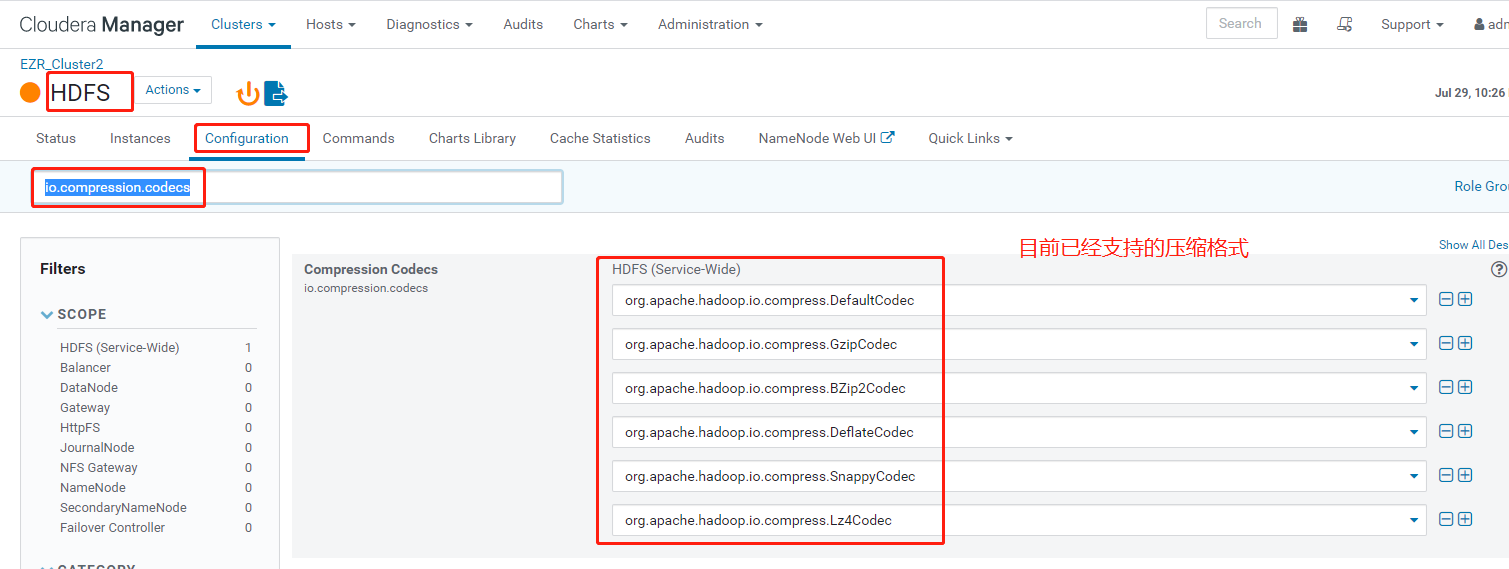The image size is (1509, 569).
Task: Filter by Failover Controller scope
Action: point(113,528)
